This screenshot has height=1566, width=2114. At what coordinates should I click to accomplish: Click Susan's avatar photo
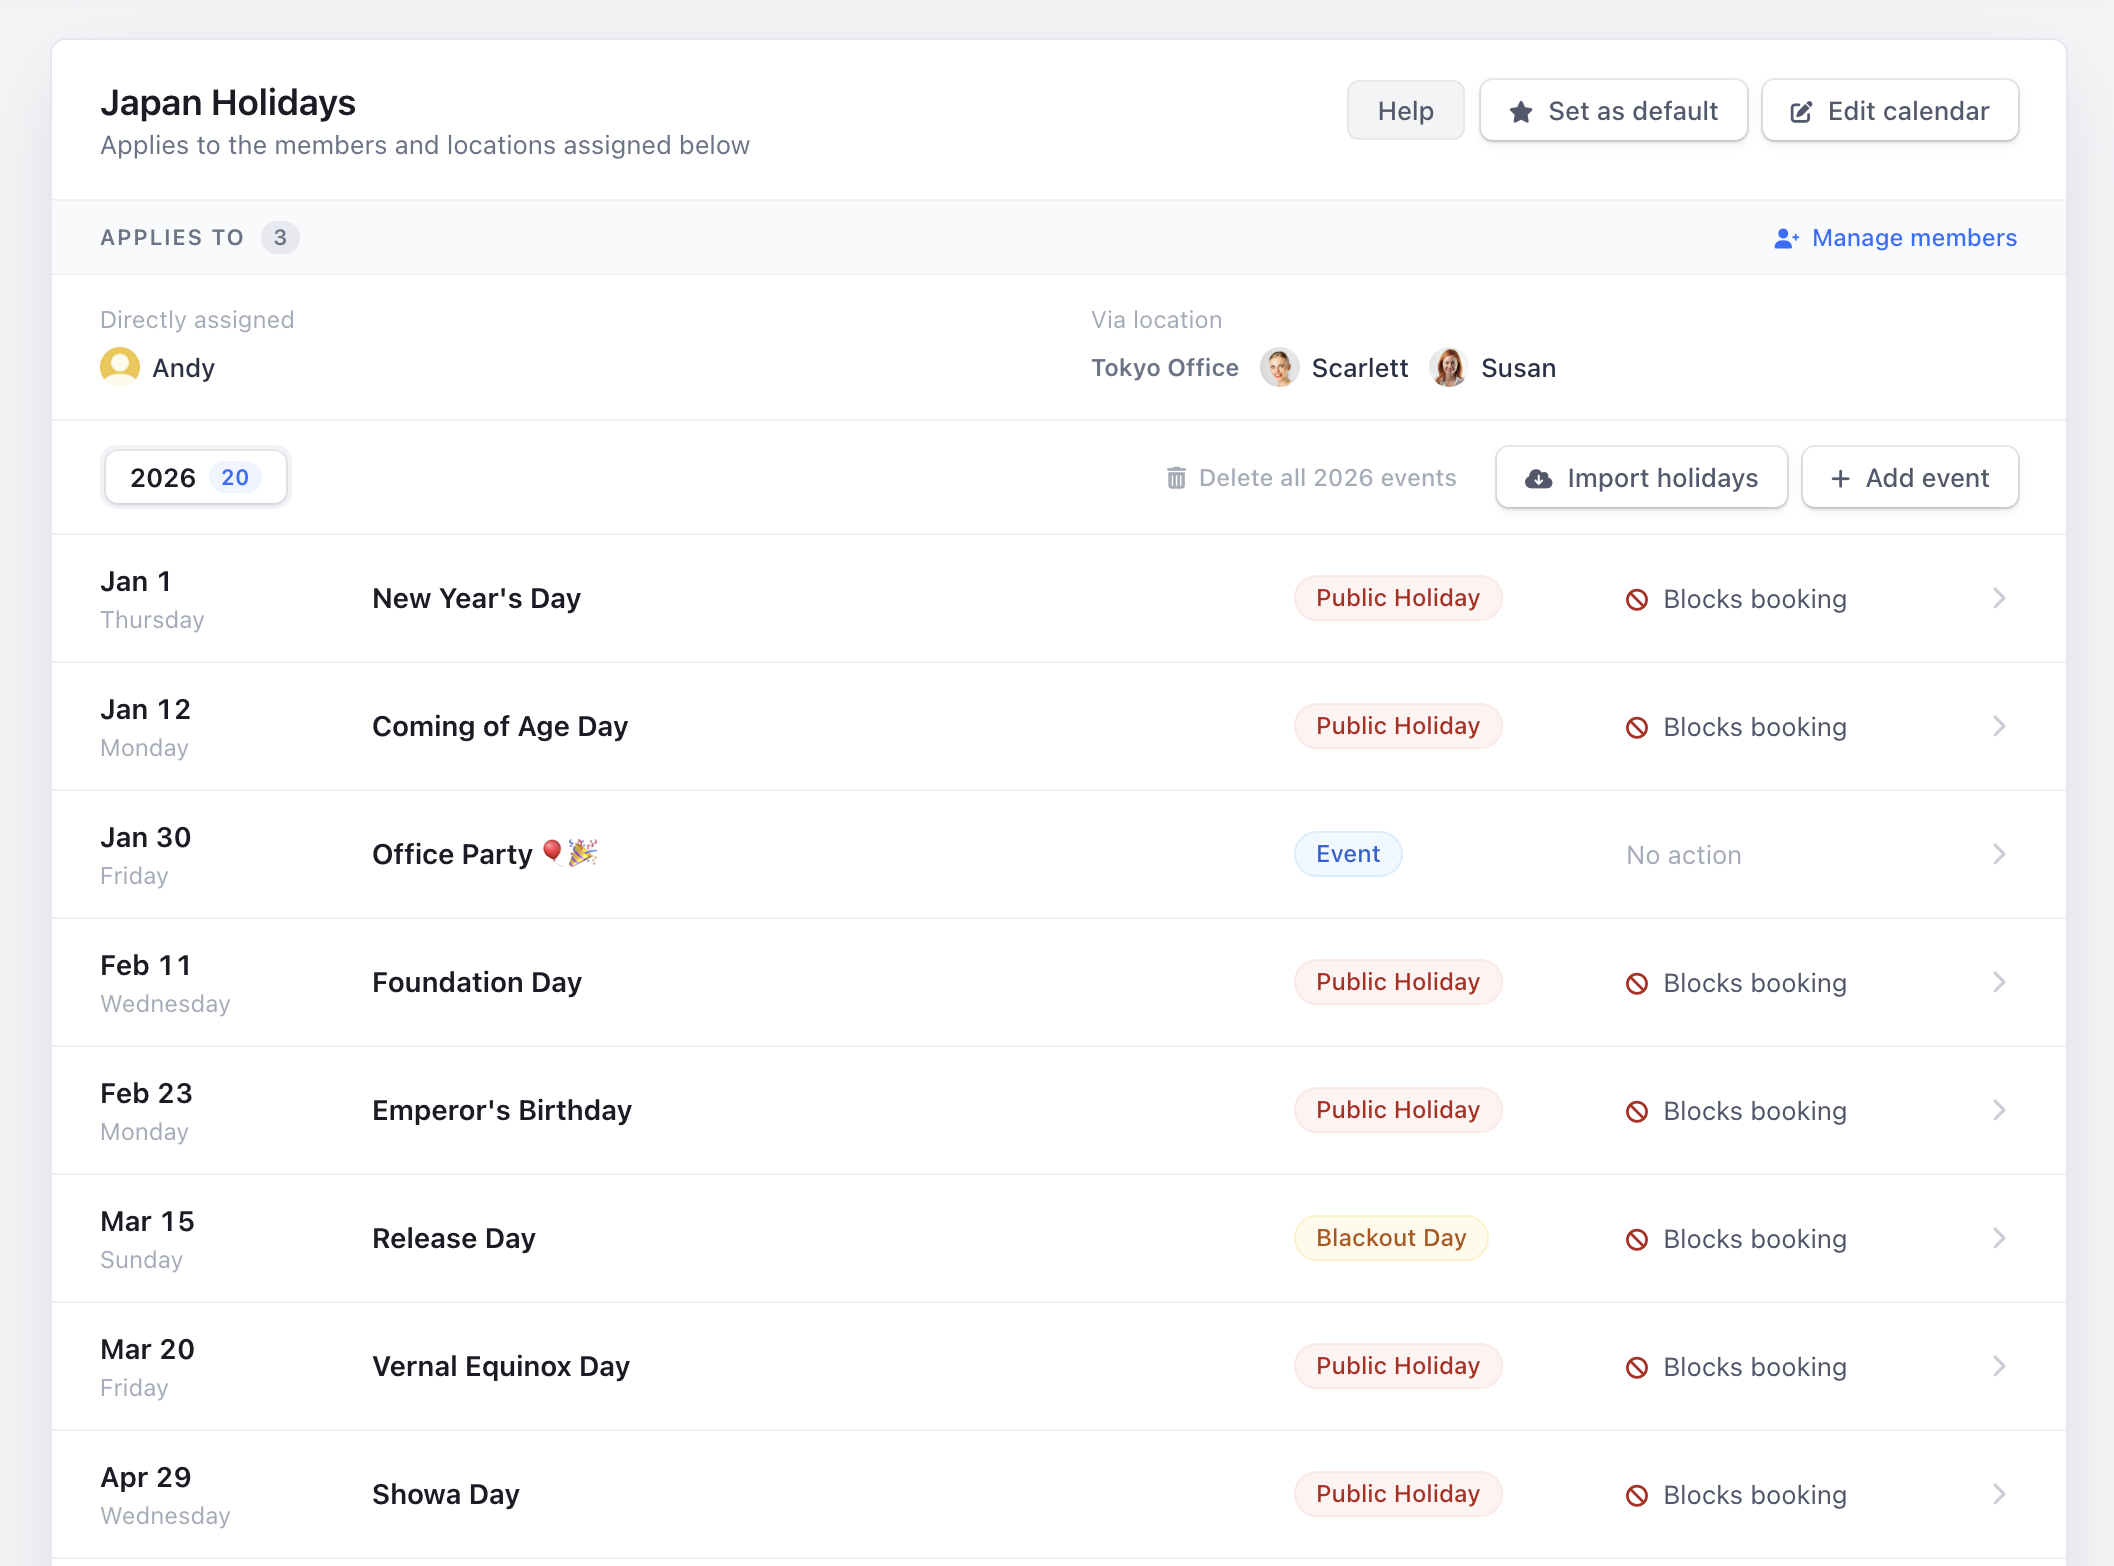[x=1448, y=367]
